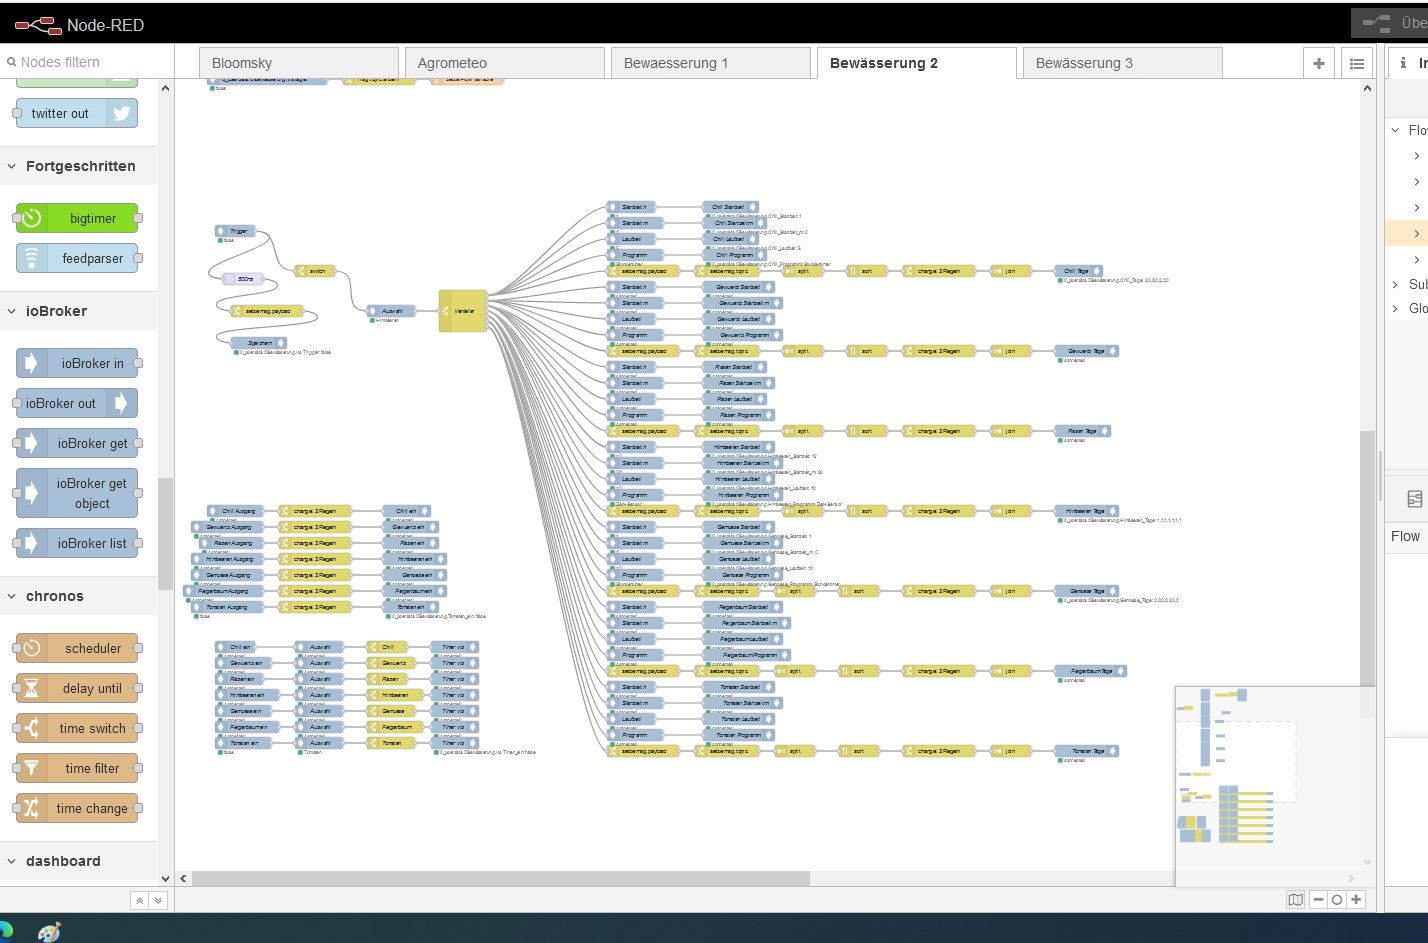Click the navigator minimap viewport
The width and height of the screenshot is (1428, 943).
(x=1238, y=761)
